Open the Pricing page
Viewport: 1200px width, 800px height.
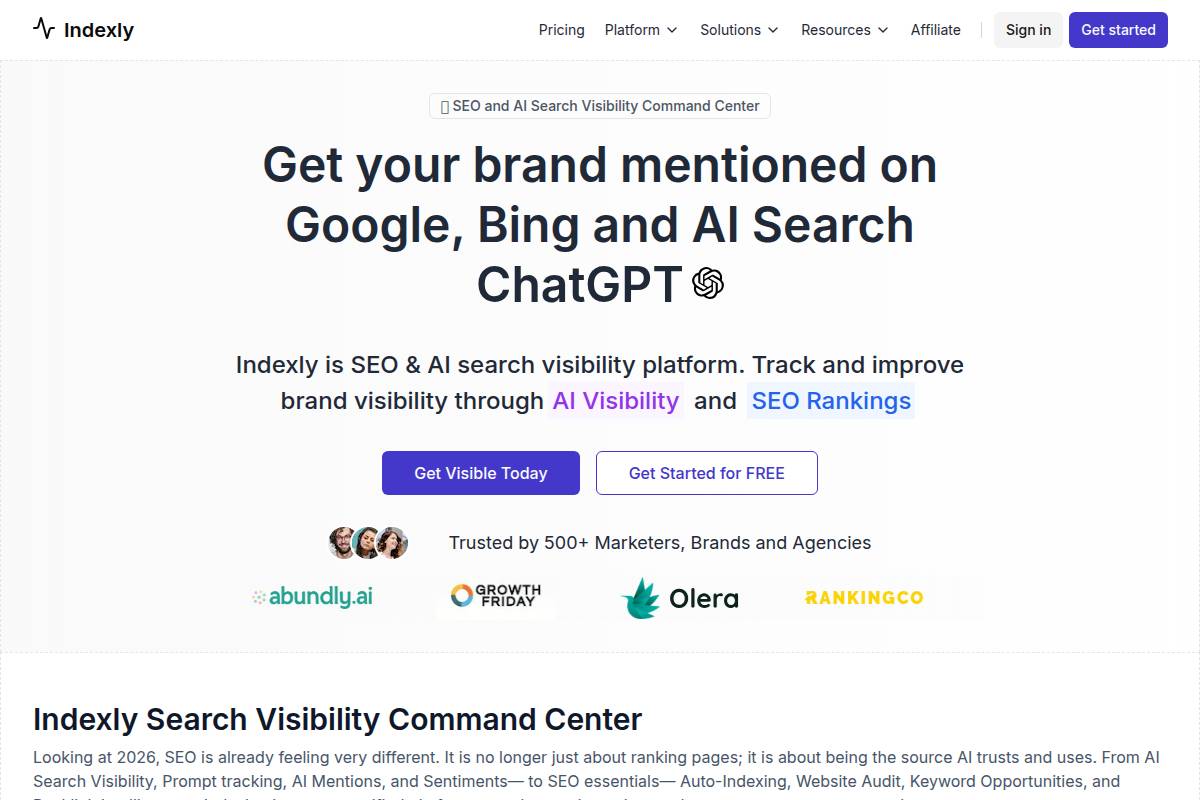561,30
